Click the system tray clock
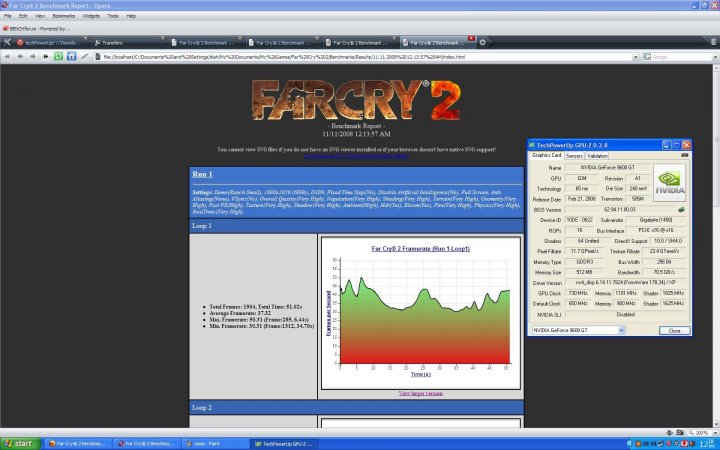720x450 pixels. (707, 444)
